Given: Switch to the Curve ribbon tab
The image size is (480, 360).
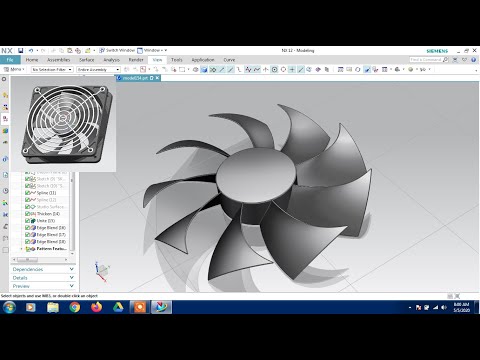Looking at the screenshot, I should point(229,60).
